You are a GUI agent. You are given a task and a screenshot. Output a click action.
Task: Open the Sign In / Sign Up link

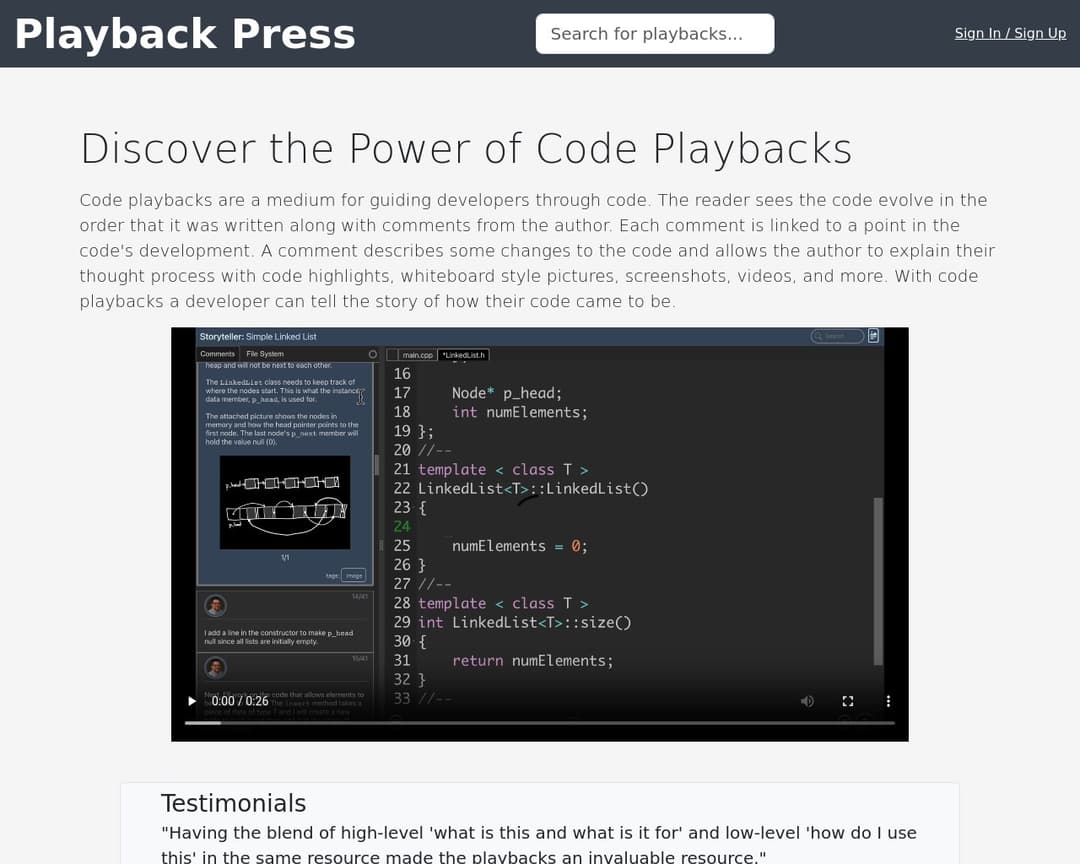[x=1009, y=33]
